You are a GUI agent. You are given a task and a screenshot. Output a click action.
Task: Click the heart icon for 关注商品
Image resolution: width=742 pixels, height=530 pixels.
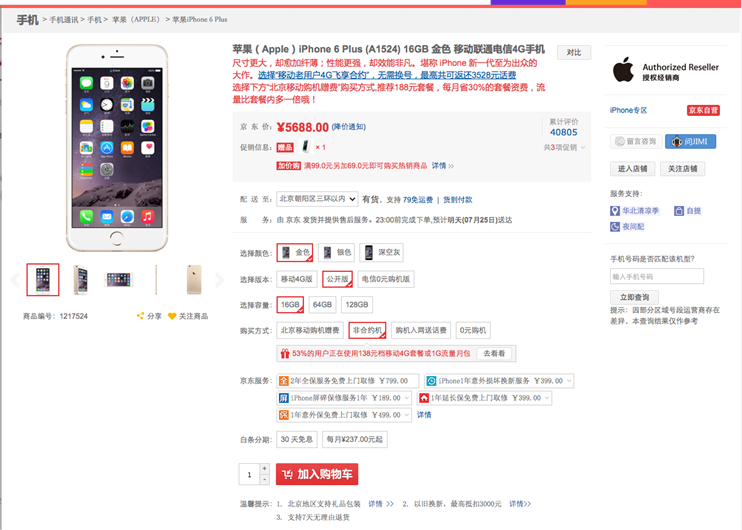coord(172,316)
